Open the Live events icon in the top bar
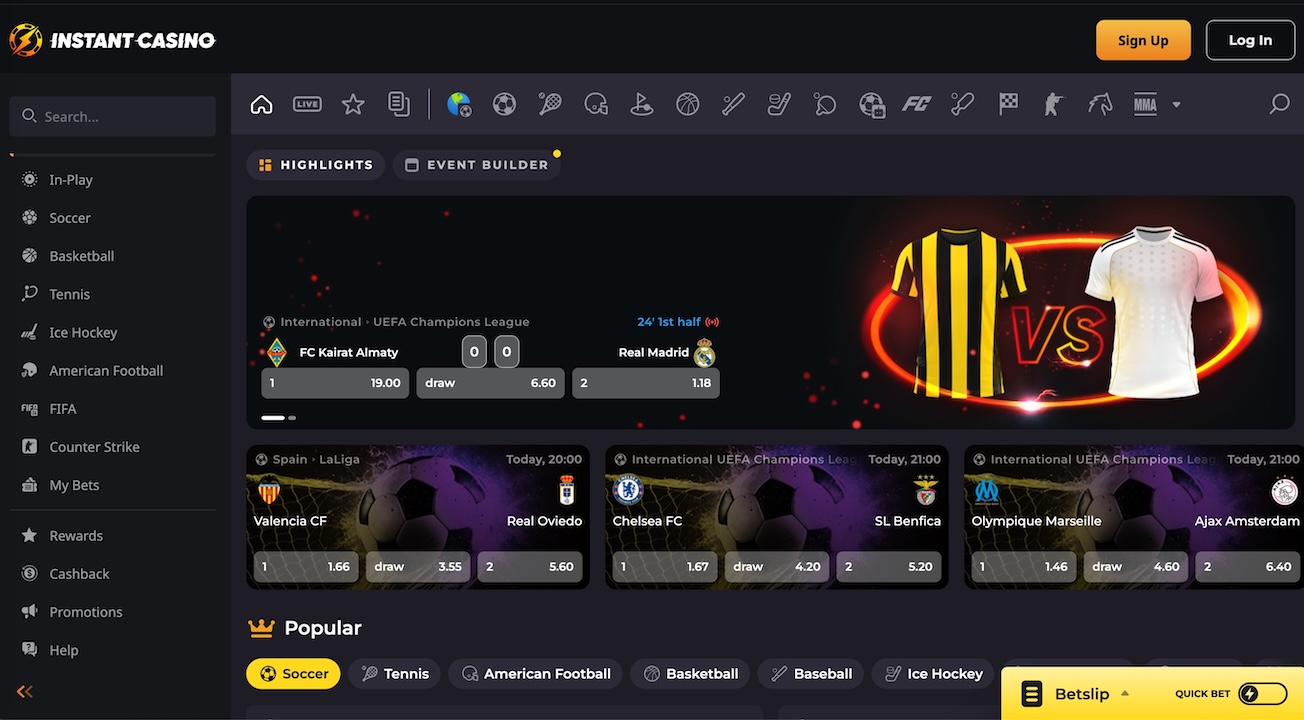 pyautogui.click(x=307, y=104)
